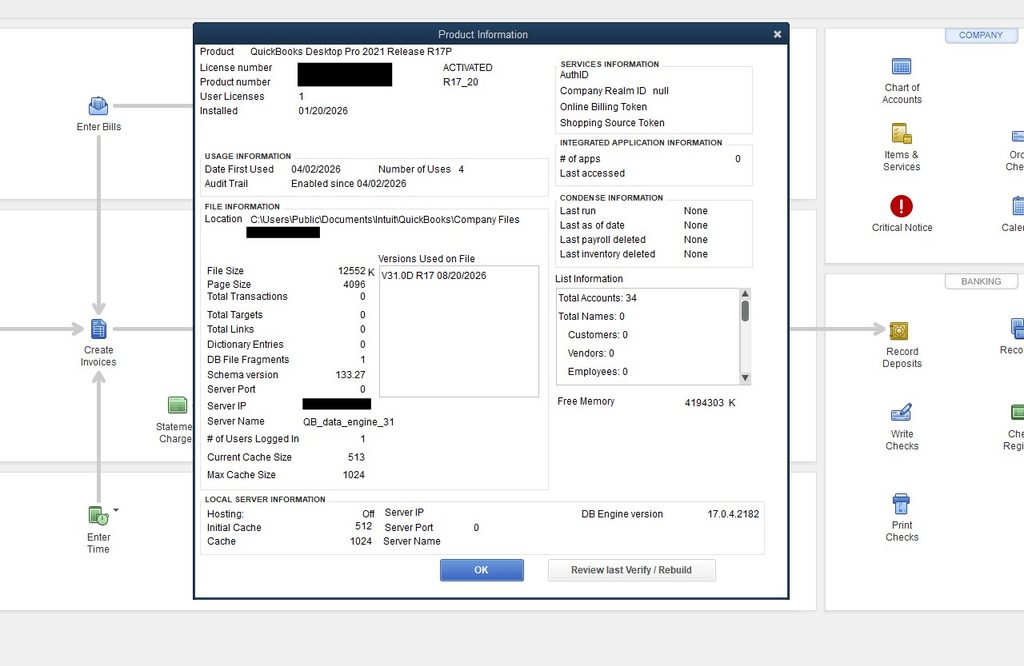Click Audit Trail Enabled since 04/02/2026
This screenshot has width=1024, height=666.
click(x=348, y=183)
